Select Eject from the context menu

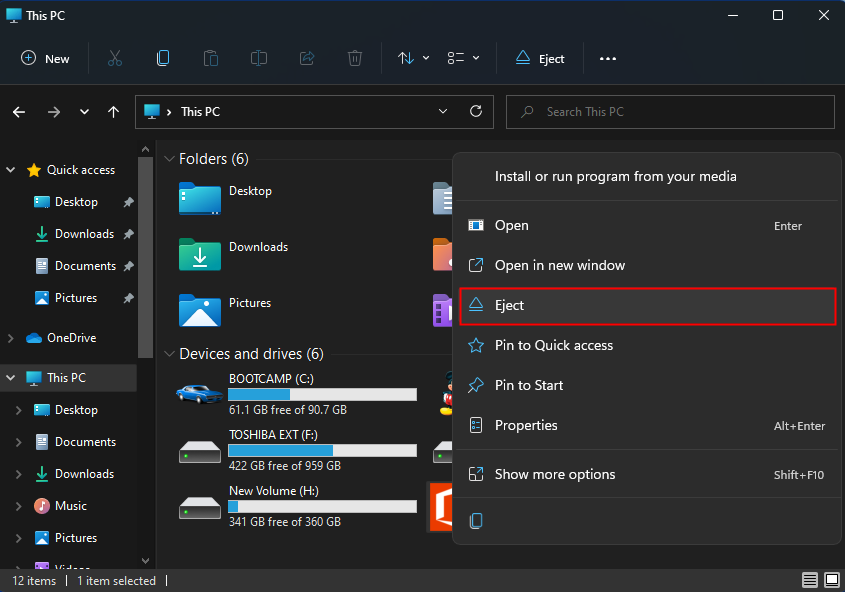(647, 305)
